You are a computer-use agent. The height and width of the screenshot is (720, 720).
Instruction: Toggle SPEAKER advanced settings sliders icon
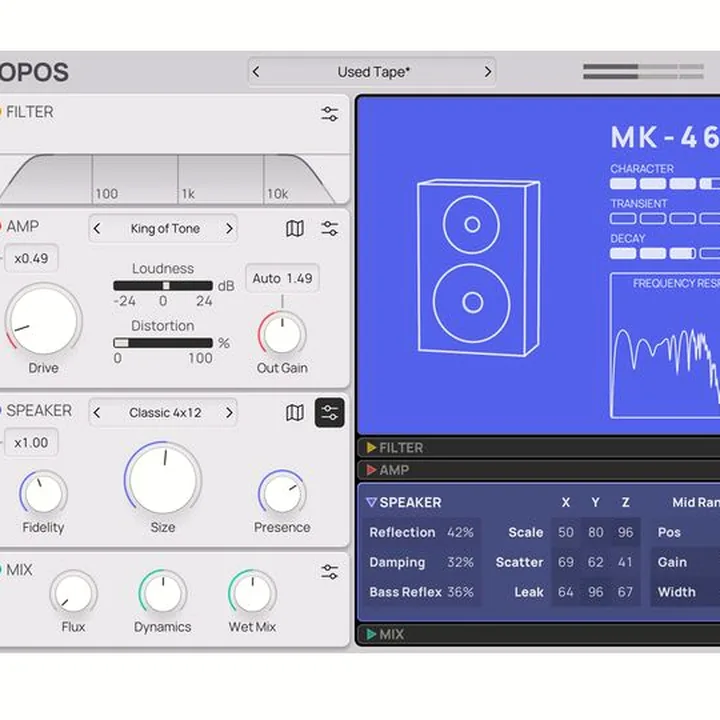click(330, 412)
